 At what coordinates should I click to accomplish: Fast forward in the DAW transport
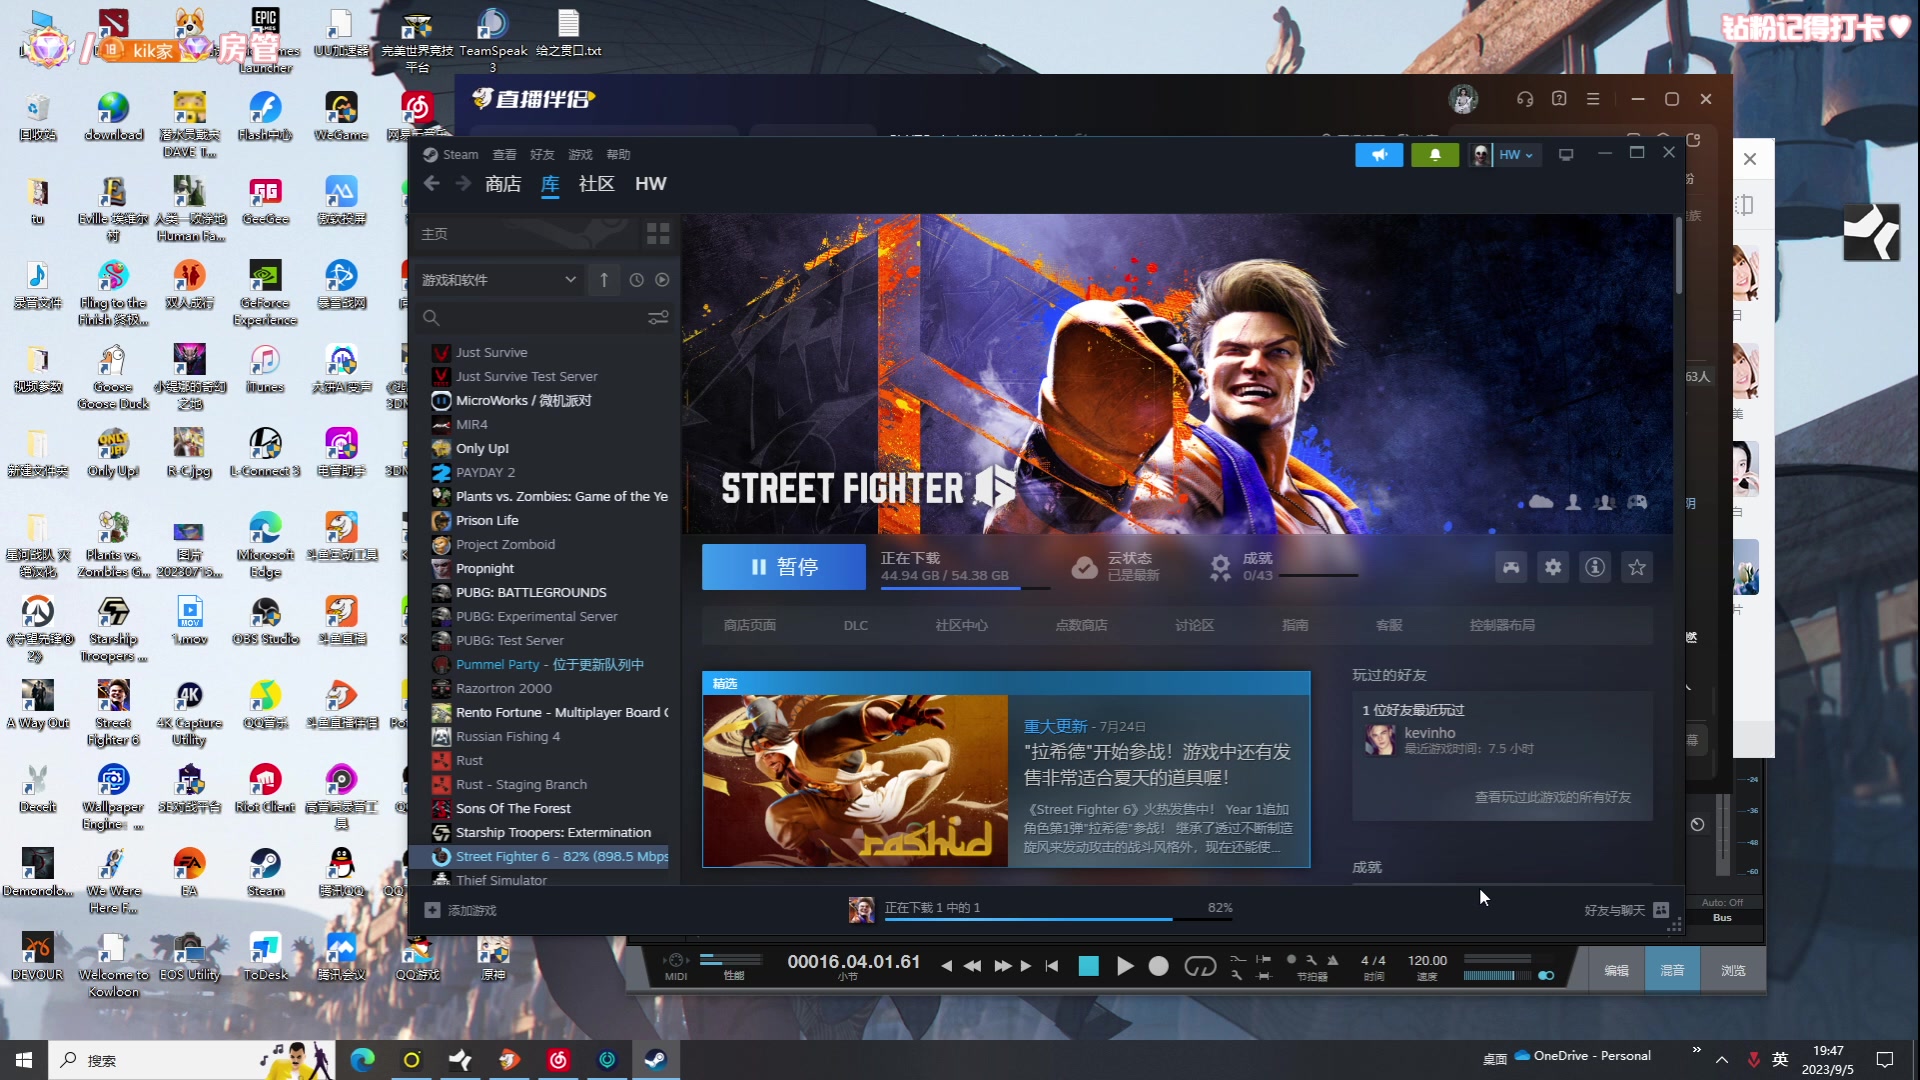coord(1003,966)
